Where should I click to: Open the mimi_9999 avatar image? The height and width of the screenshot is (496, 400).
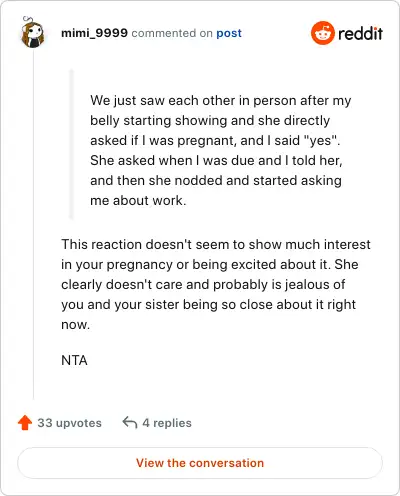(x=32, y=32)
